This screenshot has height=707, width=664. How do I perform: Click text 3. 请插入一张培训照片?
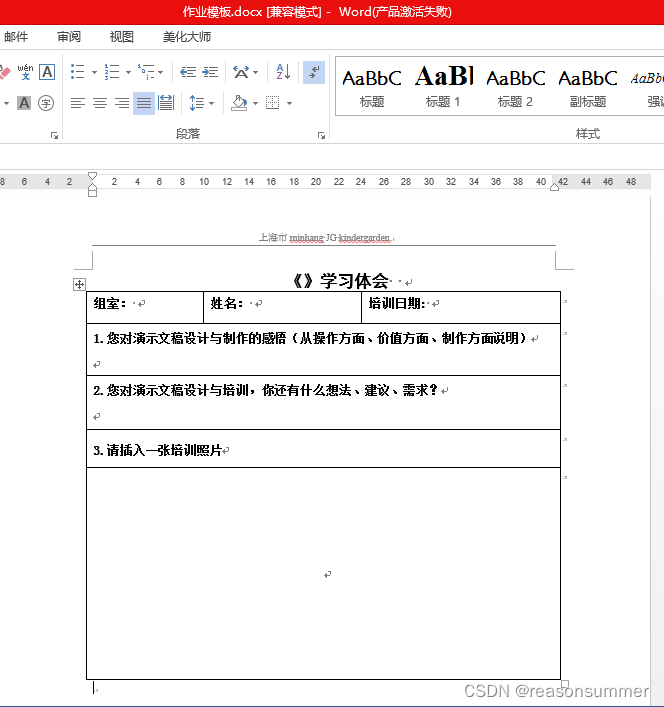[158, 450]
